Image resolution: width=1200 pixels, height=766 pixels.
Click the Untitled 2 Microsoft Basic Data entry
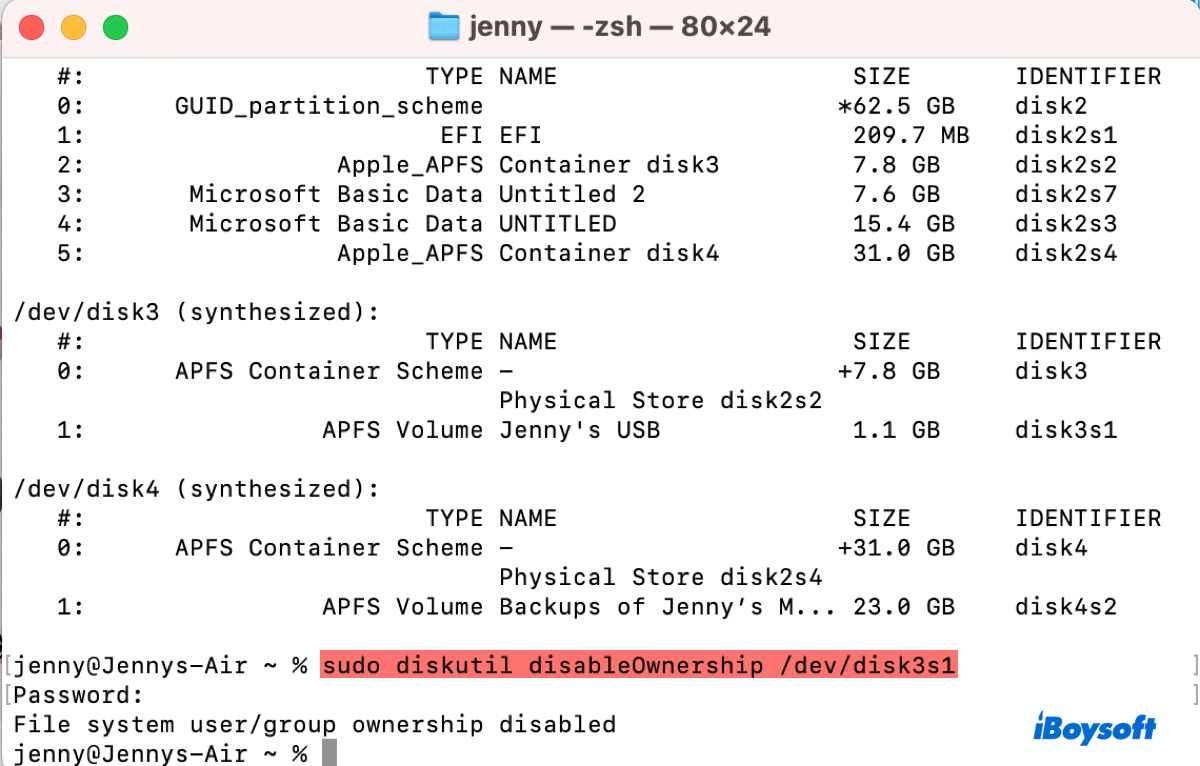pyautogui.click(x=570, y=194)
